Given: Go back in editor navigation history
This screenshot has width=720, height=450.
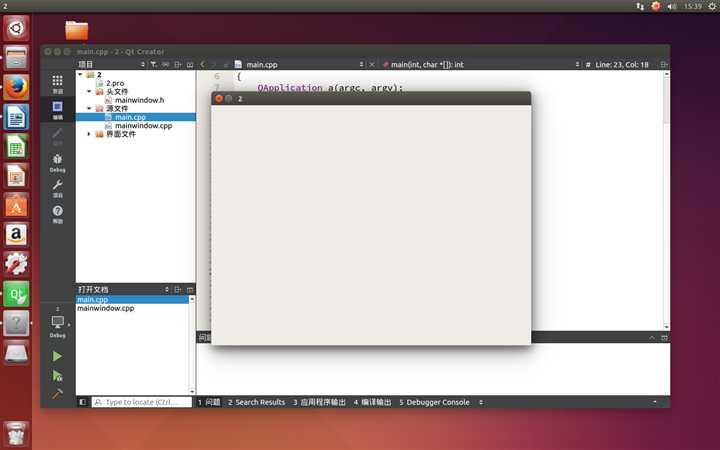Looking at the screenshot, I should (x=202, y=65).
